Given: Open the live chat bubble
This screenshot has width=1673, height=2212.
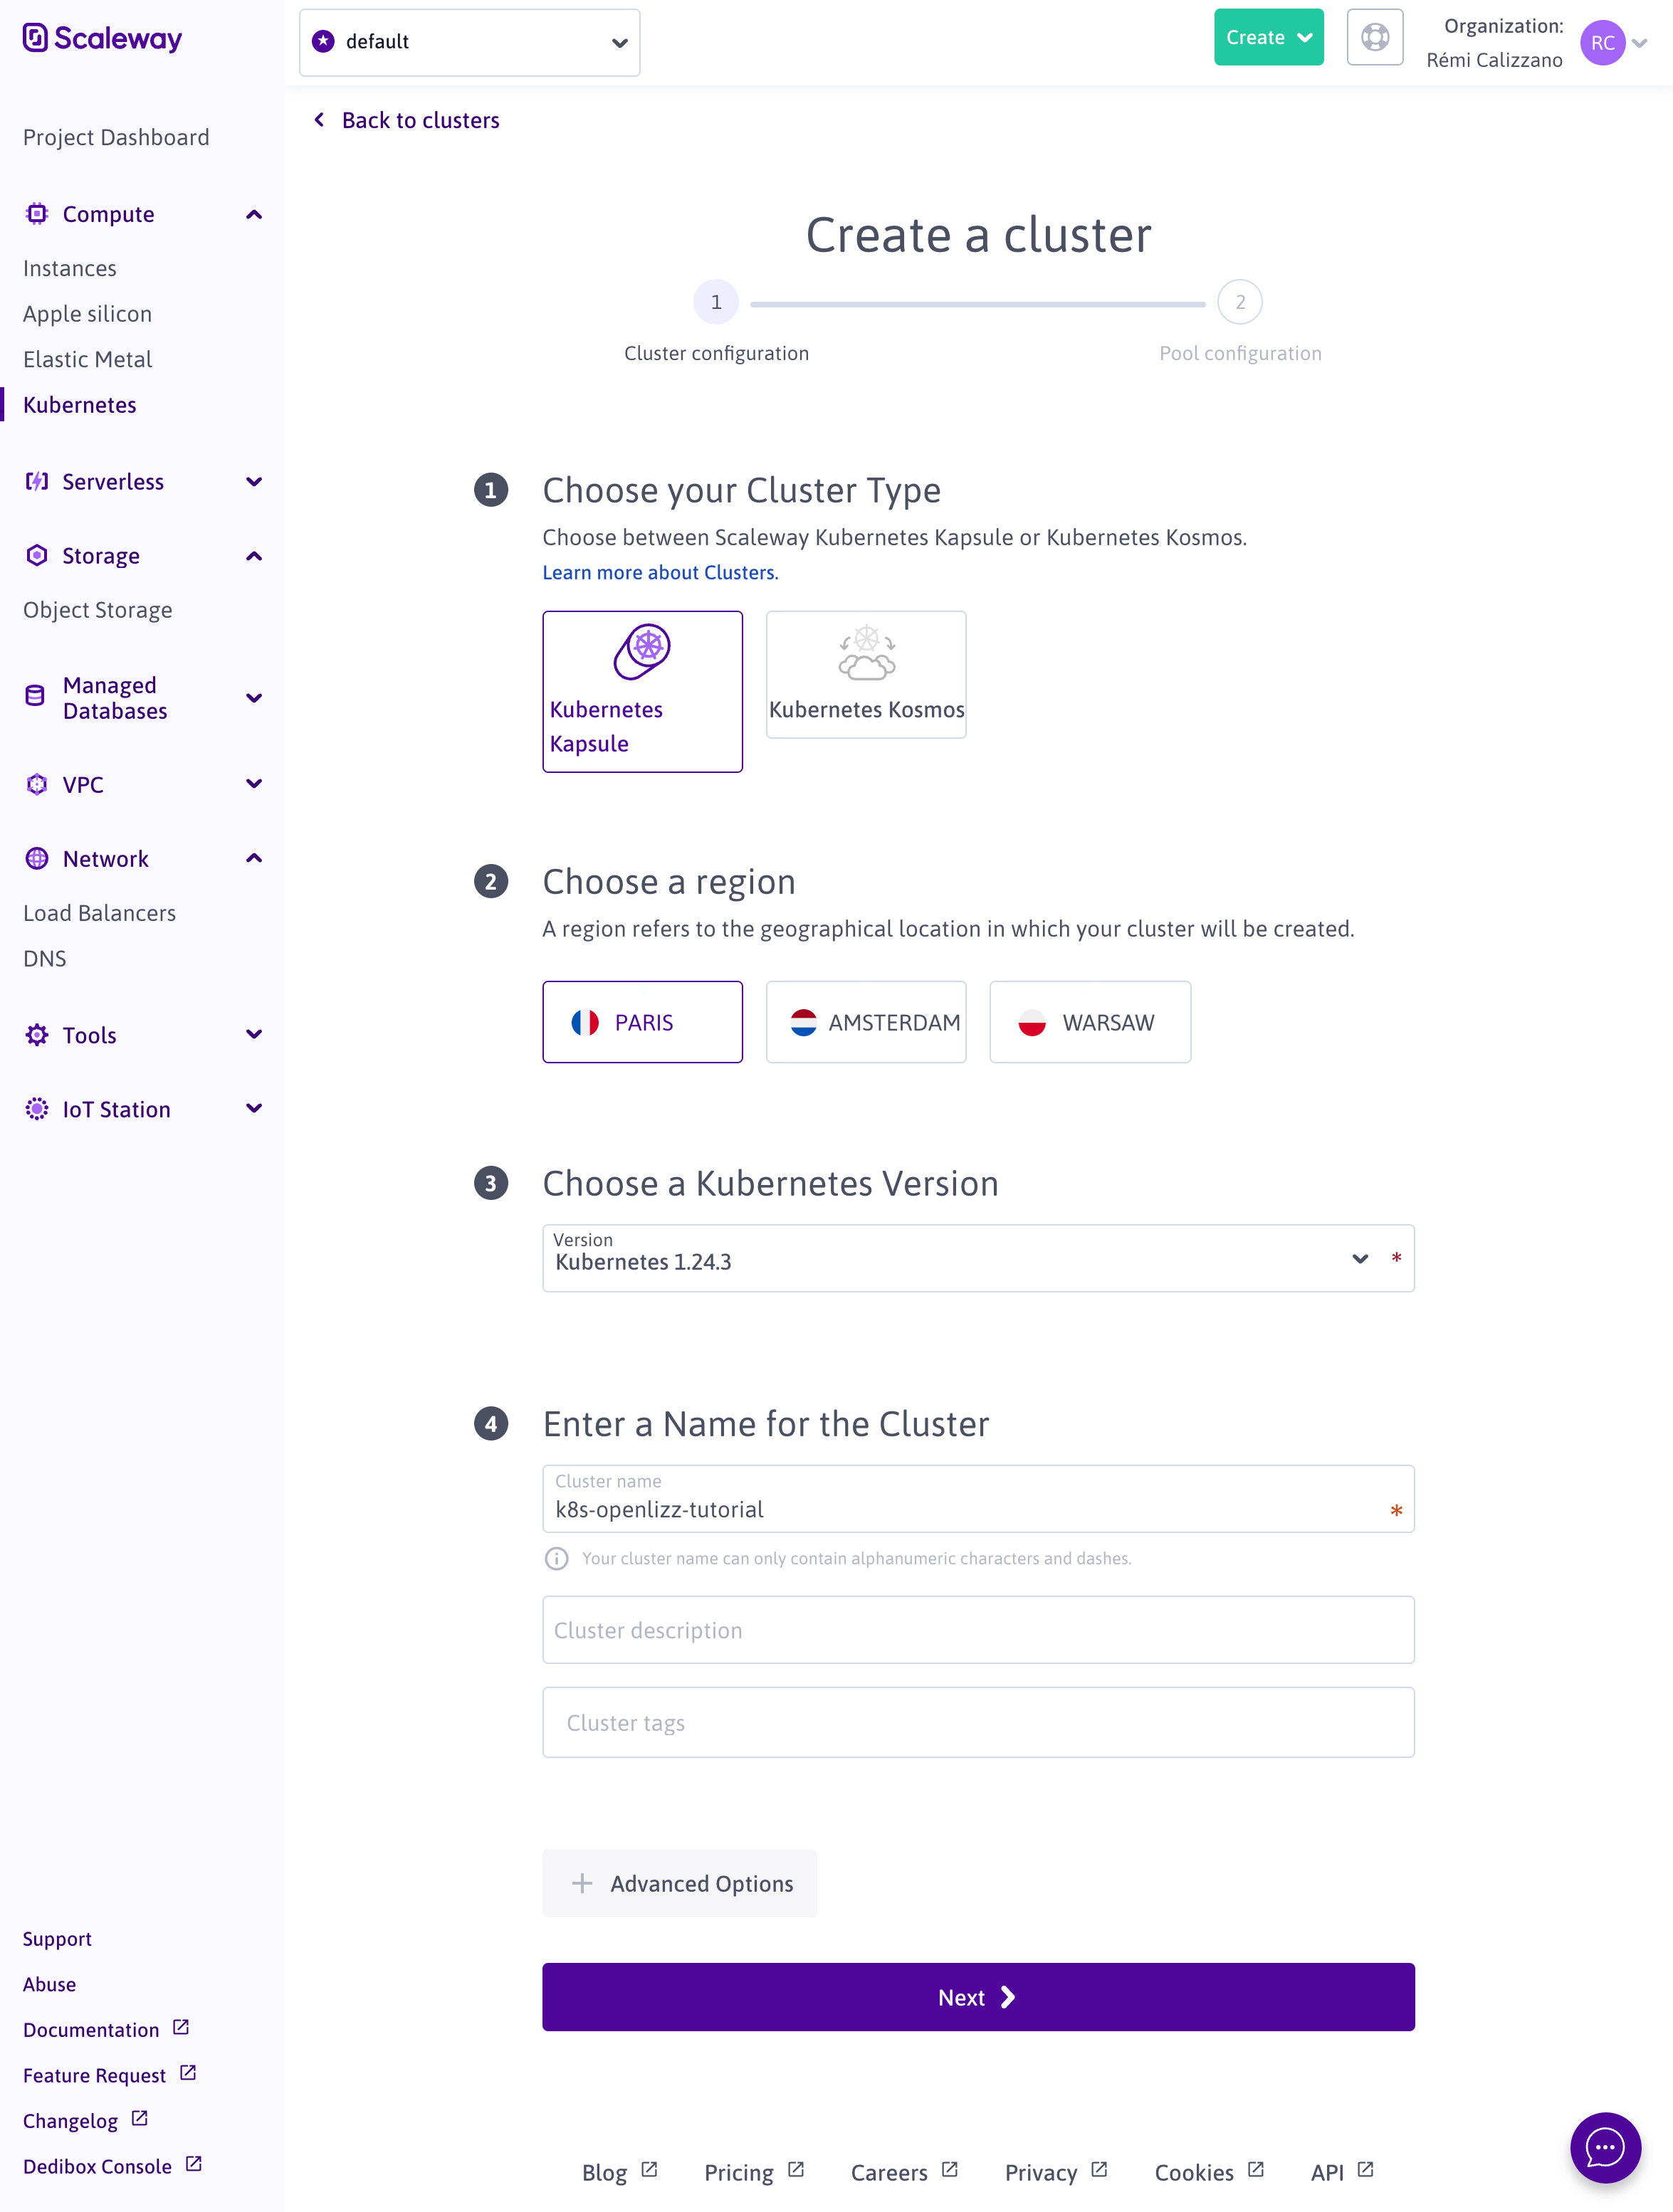Looking at the screenshot, I should (x=1604, y=2146).
